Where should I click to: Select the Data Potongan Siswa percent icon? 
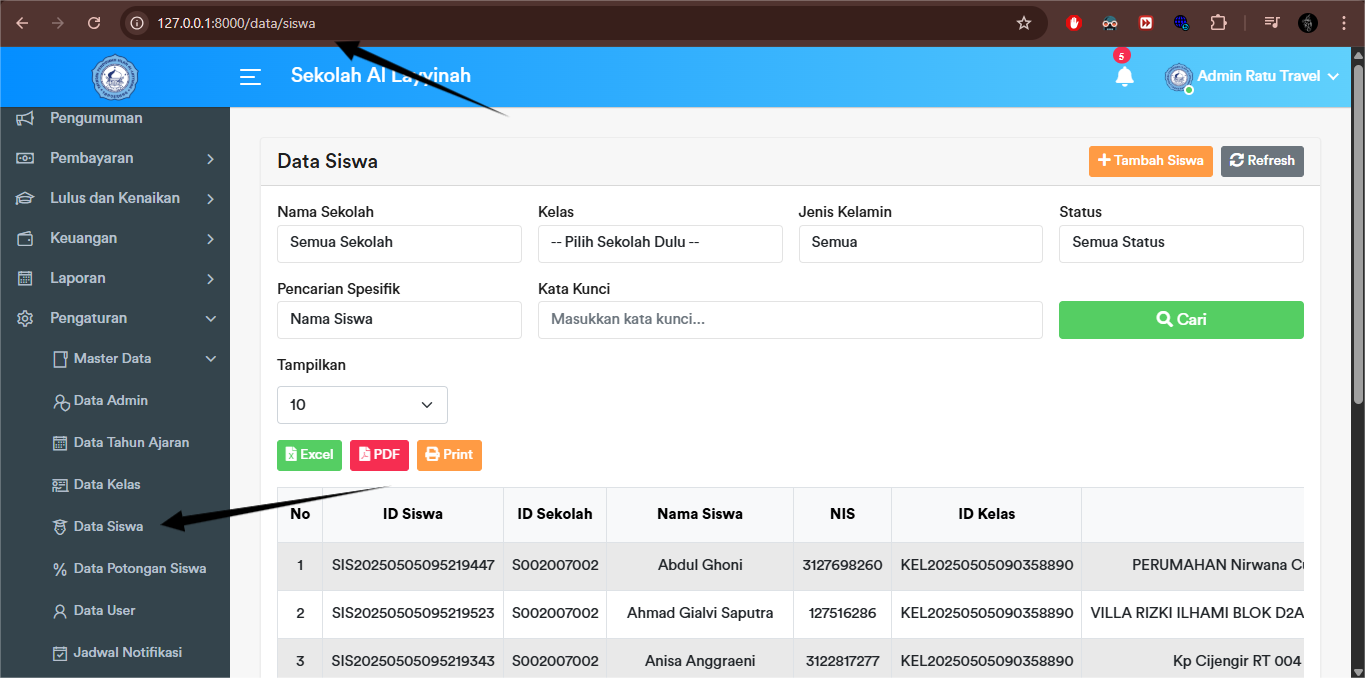(60, 568)
